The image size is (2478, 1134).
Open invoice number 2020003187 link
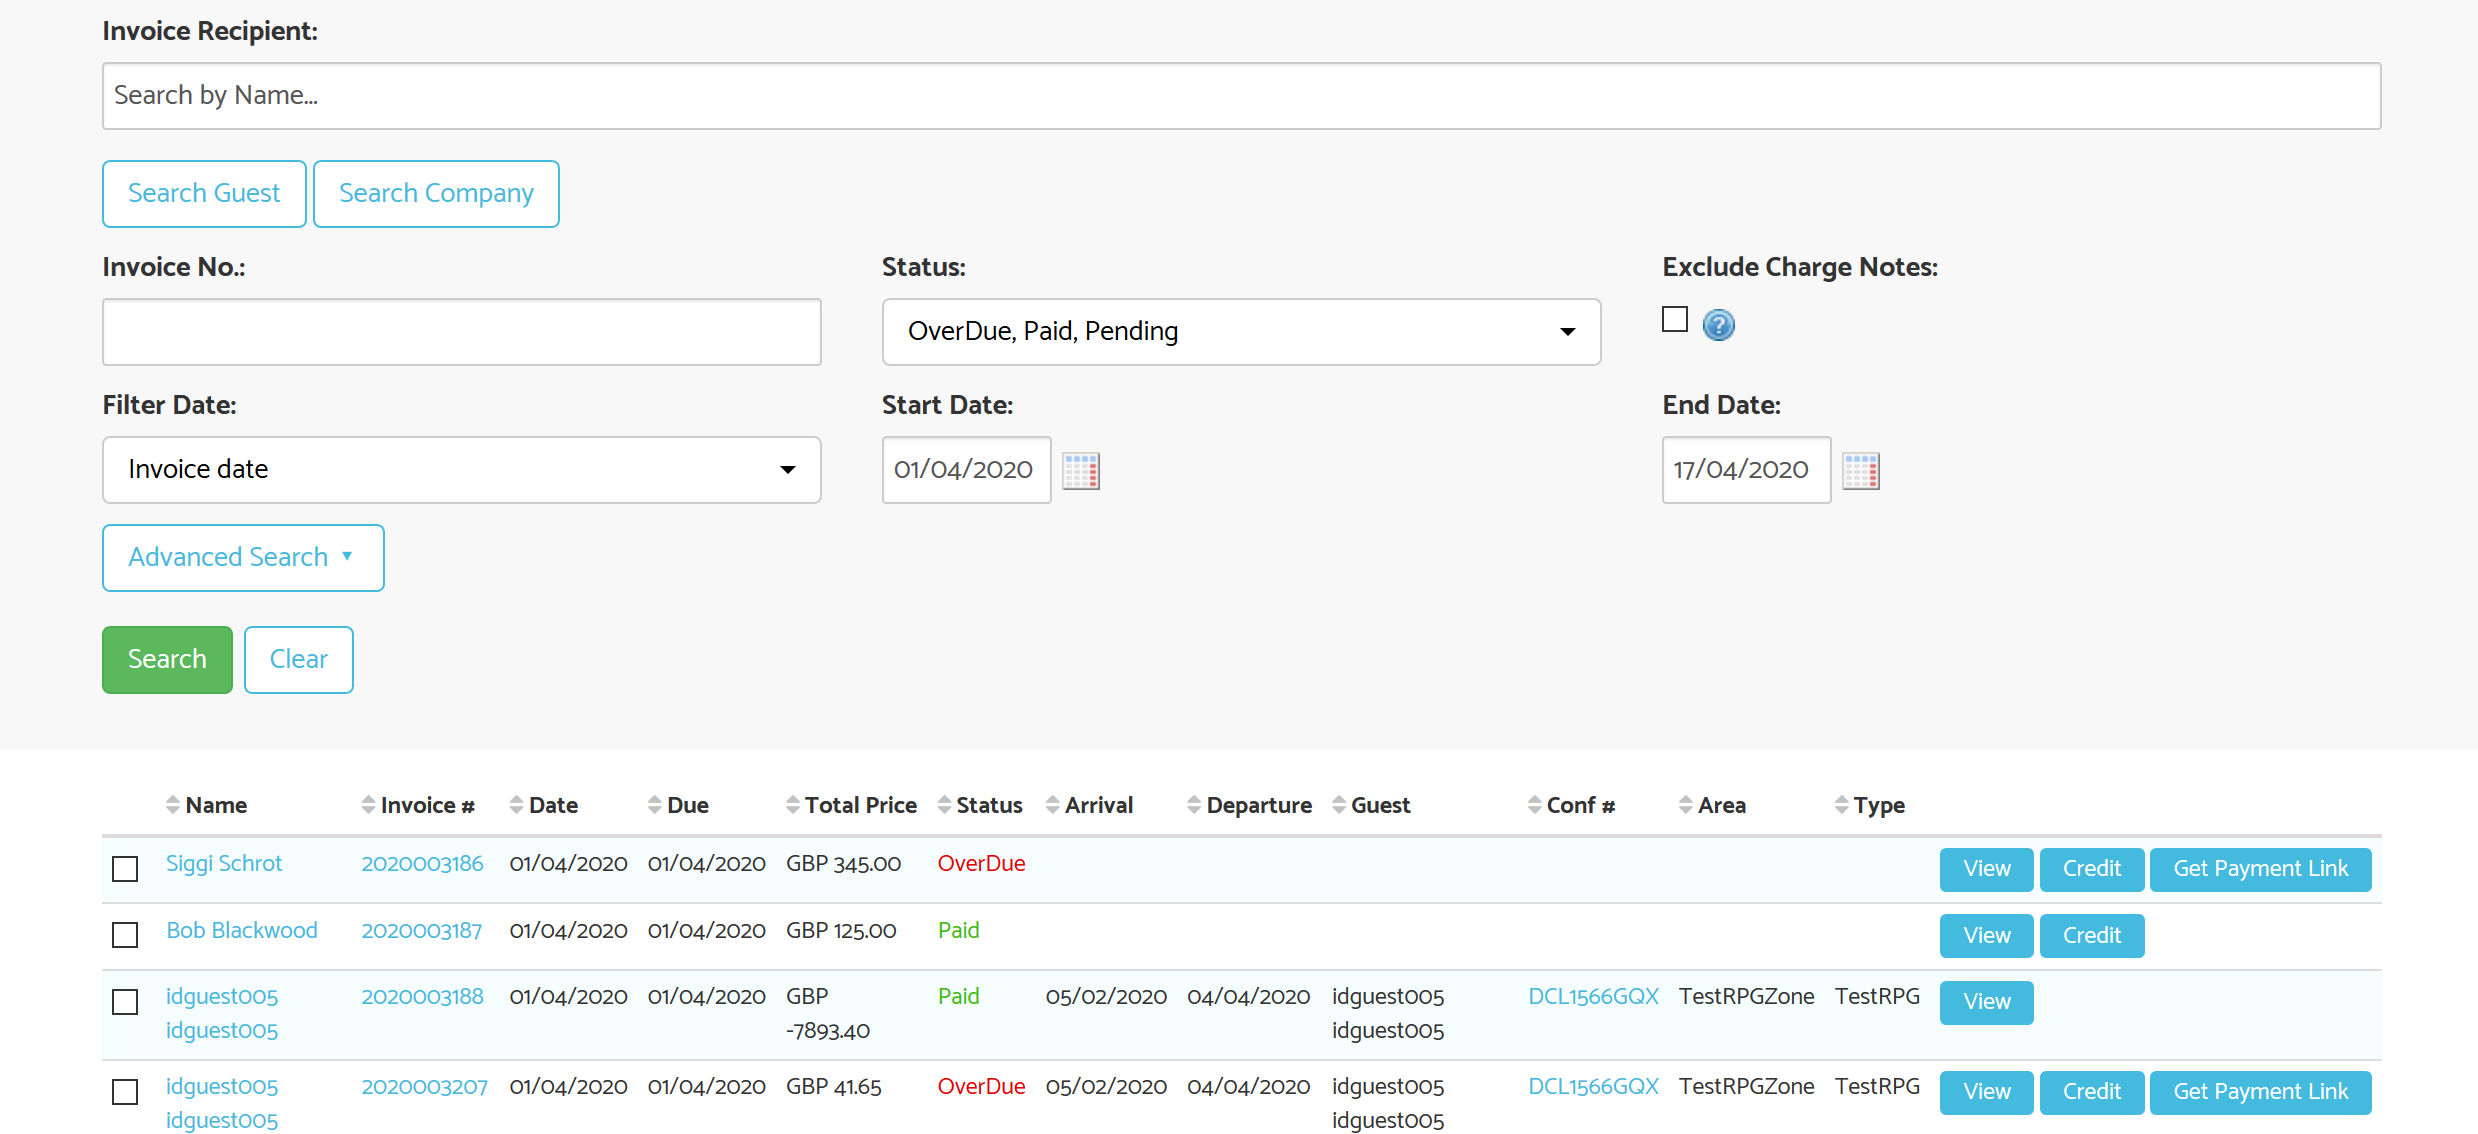pyautogui.click(x=421, y=931)
